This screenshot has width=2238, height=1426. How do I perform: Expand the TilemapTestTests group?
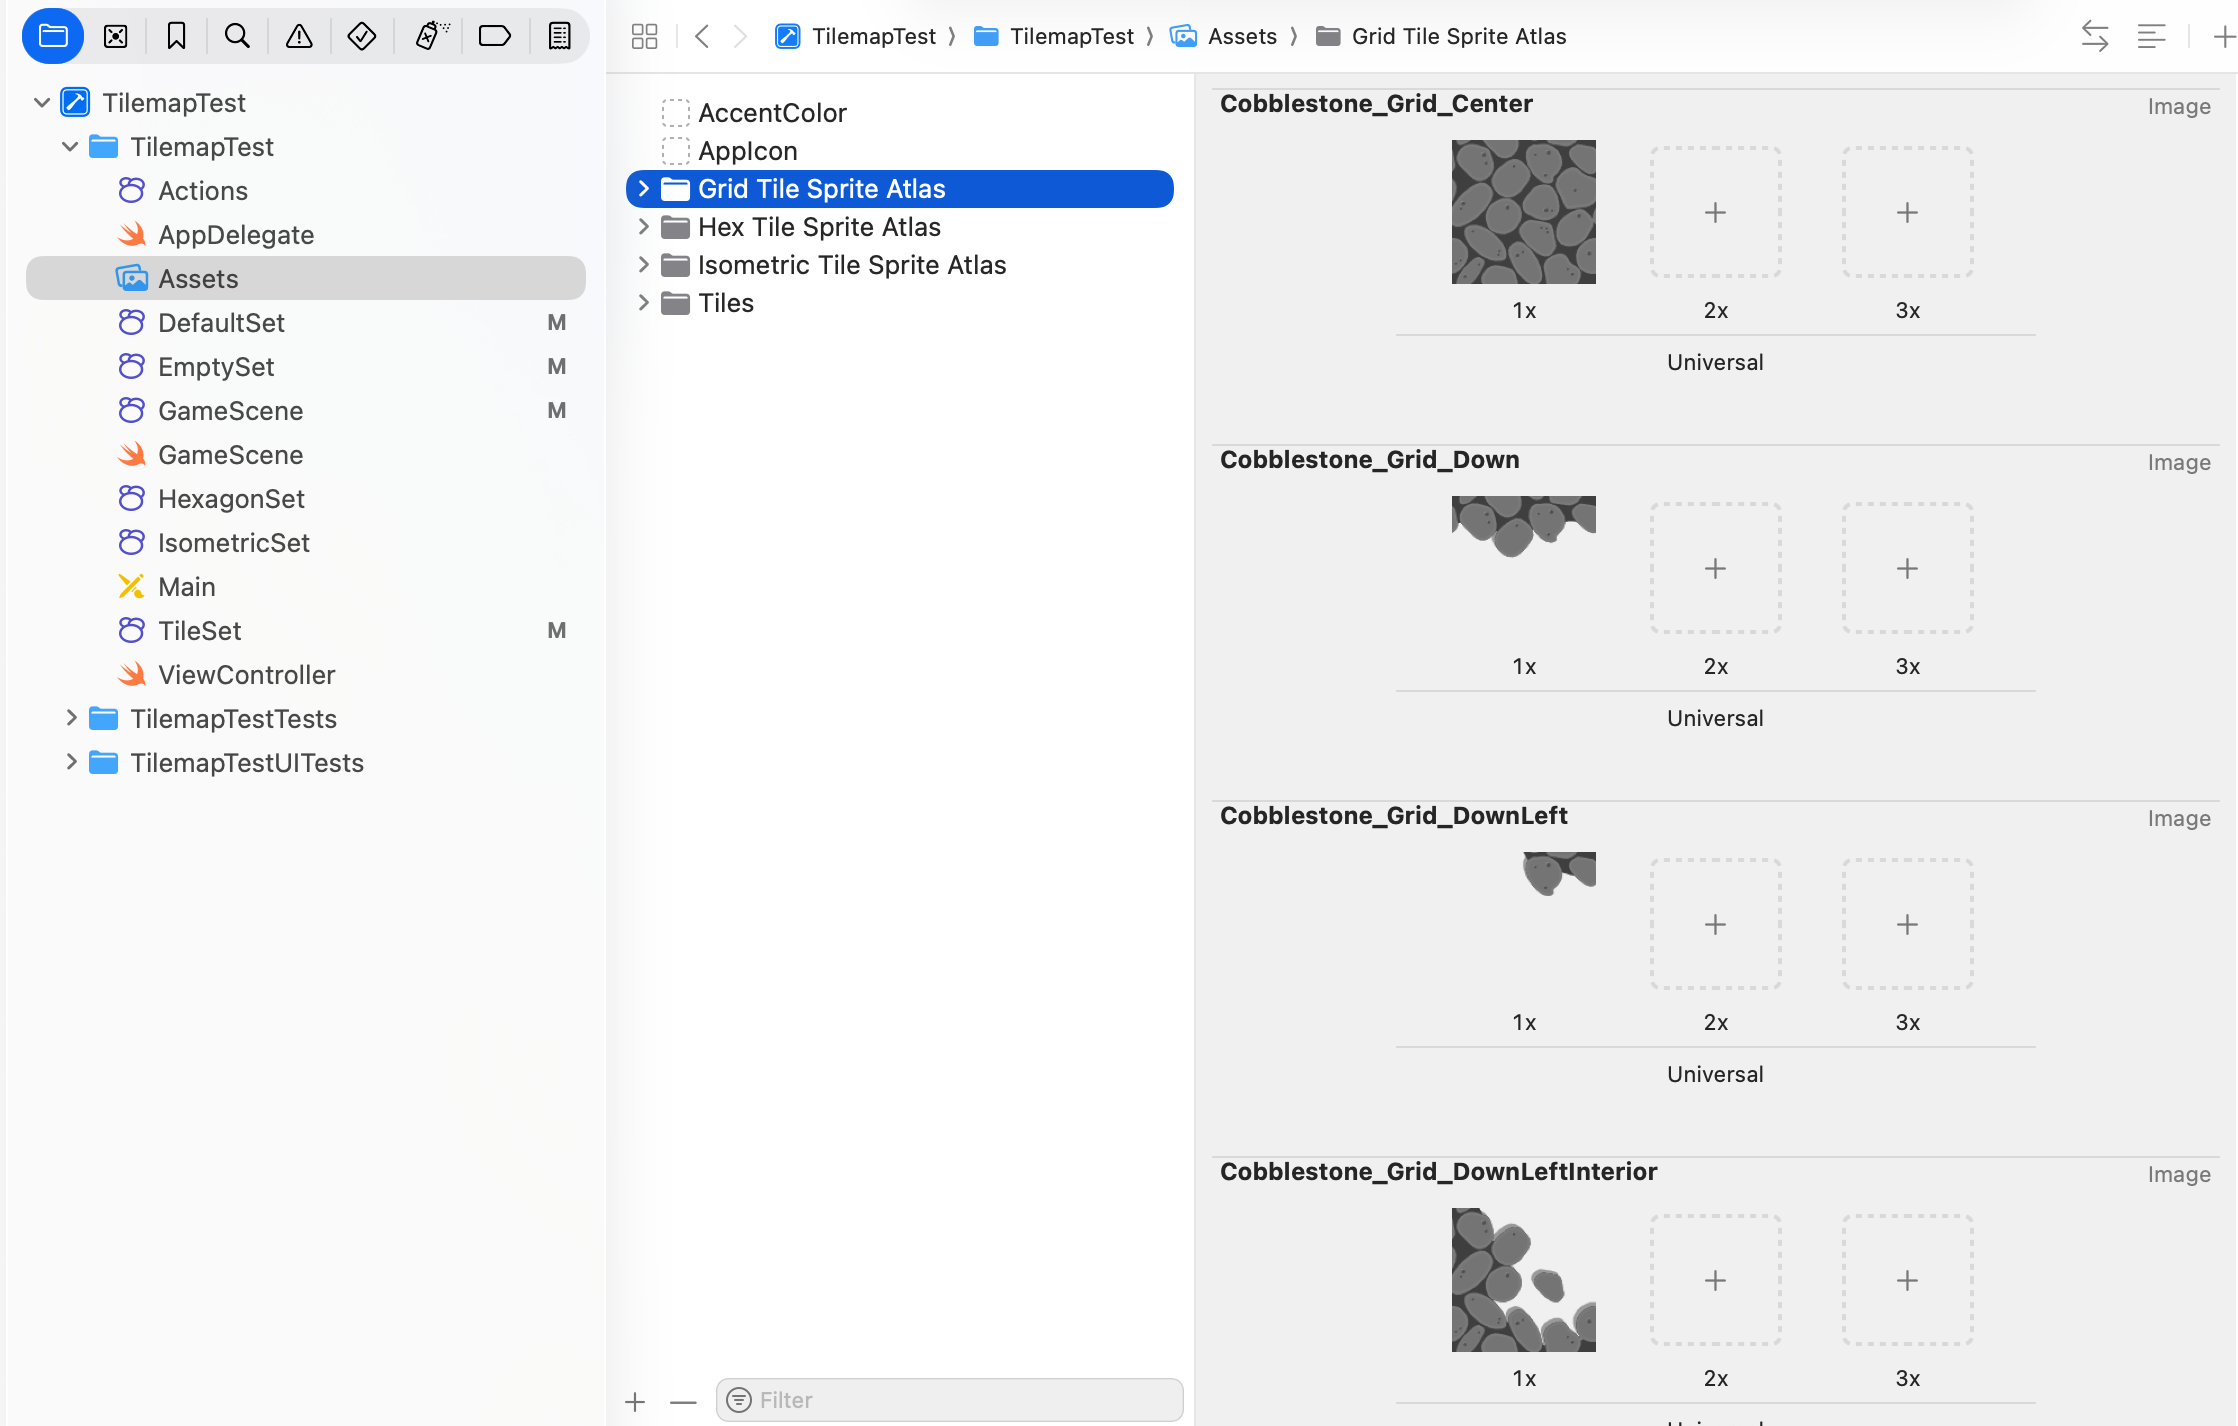tap(71, 718)
